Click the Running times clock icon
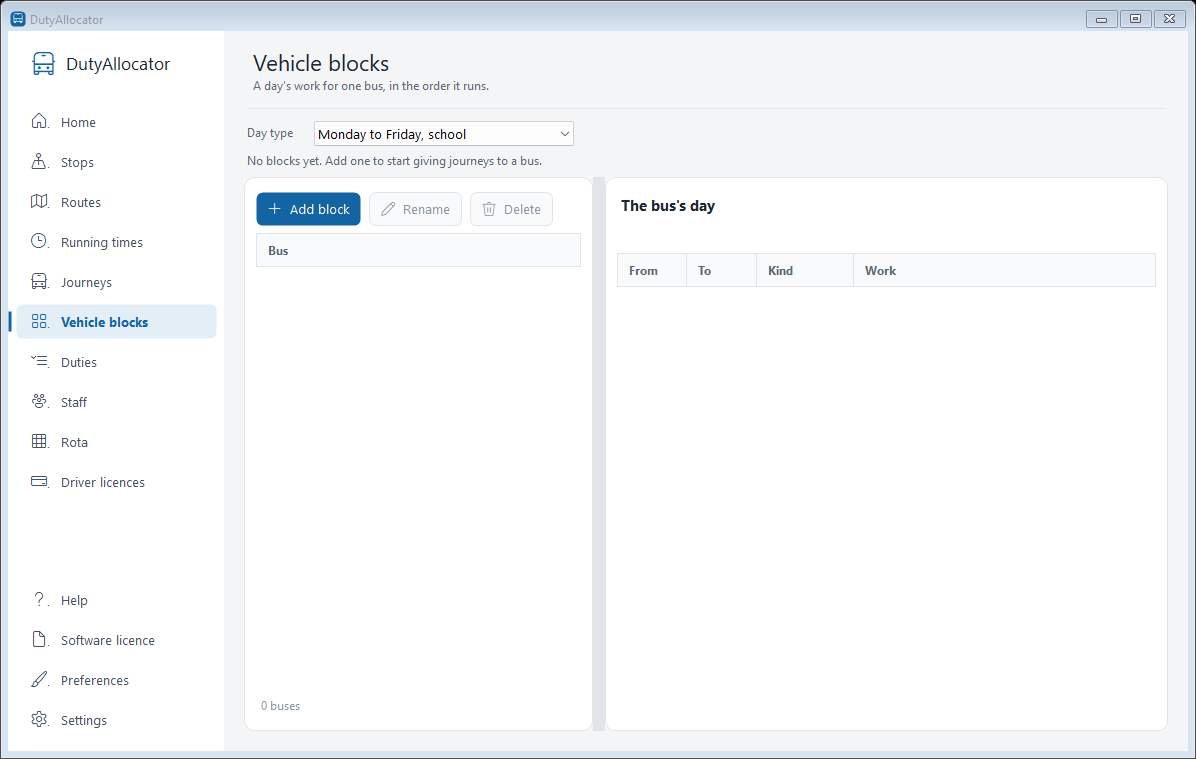The height and width of the screenshot is (759, 1196). click(x=39, y=241)
